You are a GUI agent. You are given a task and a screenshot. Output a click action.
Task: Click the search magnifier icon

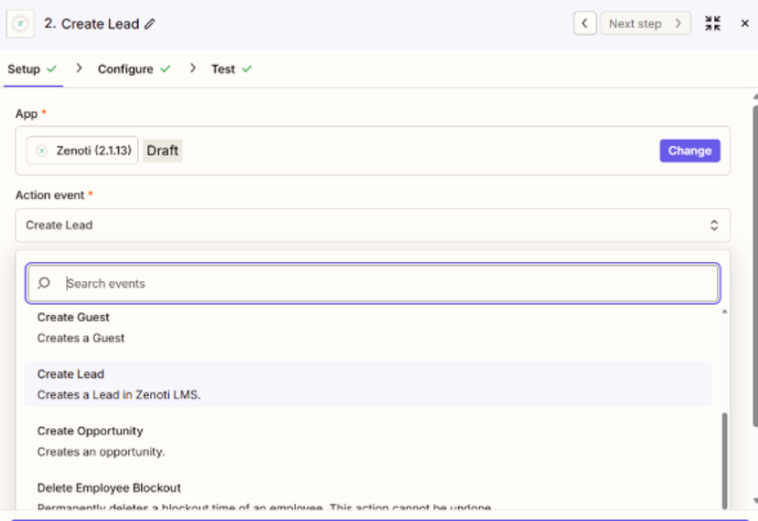pyautogui.click(x=44, y=284)
